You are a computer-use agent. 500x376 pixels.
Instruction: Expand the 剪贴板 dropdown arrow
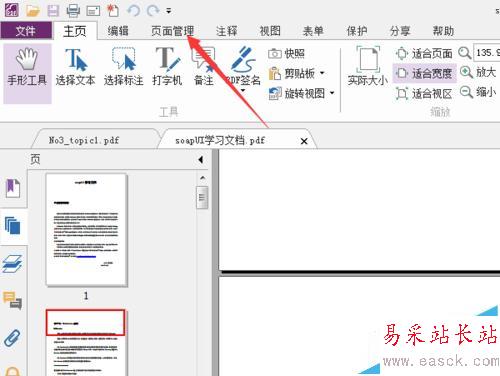[x=322, y=73]
